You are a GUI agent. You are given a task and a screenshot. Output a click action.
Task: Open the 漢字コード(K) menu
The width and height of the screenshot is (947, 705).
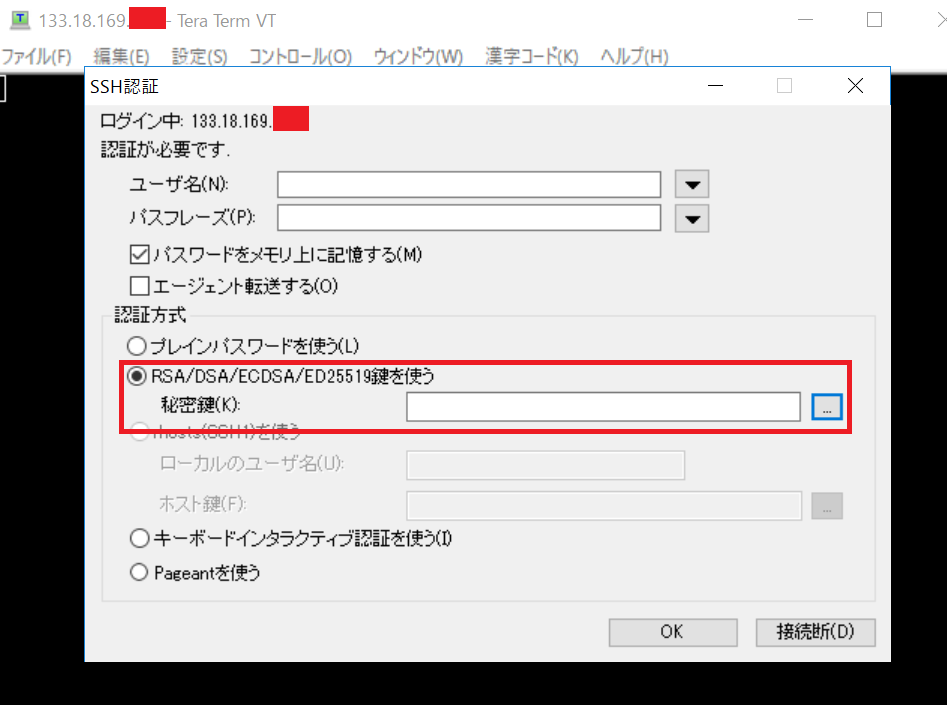tap(531, 56)
